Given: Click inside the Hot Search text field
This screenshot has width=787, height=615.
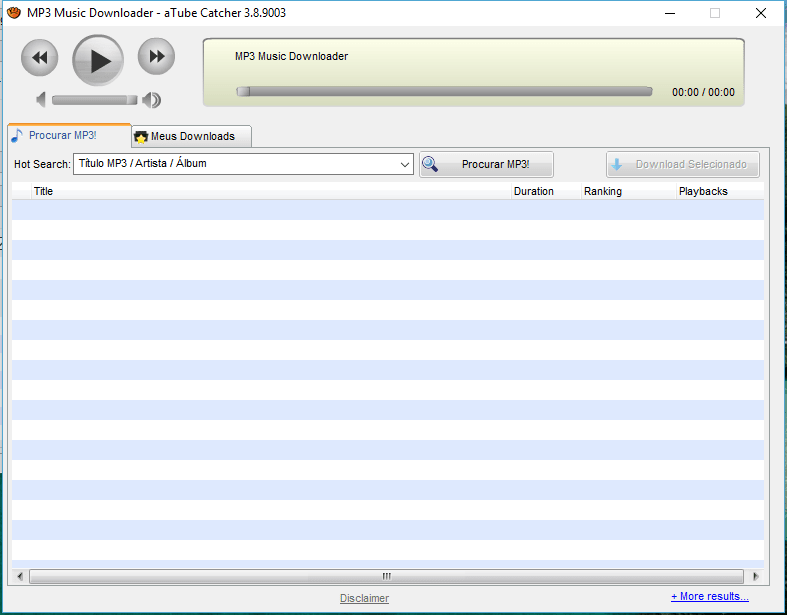Looking at the screenshot, I should tap(235, 164).
